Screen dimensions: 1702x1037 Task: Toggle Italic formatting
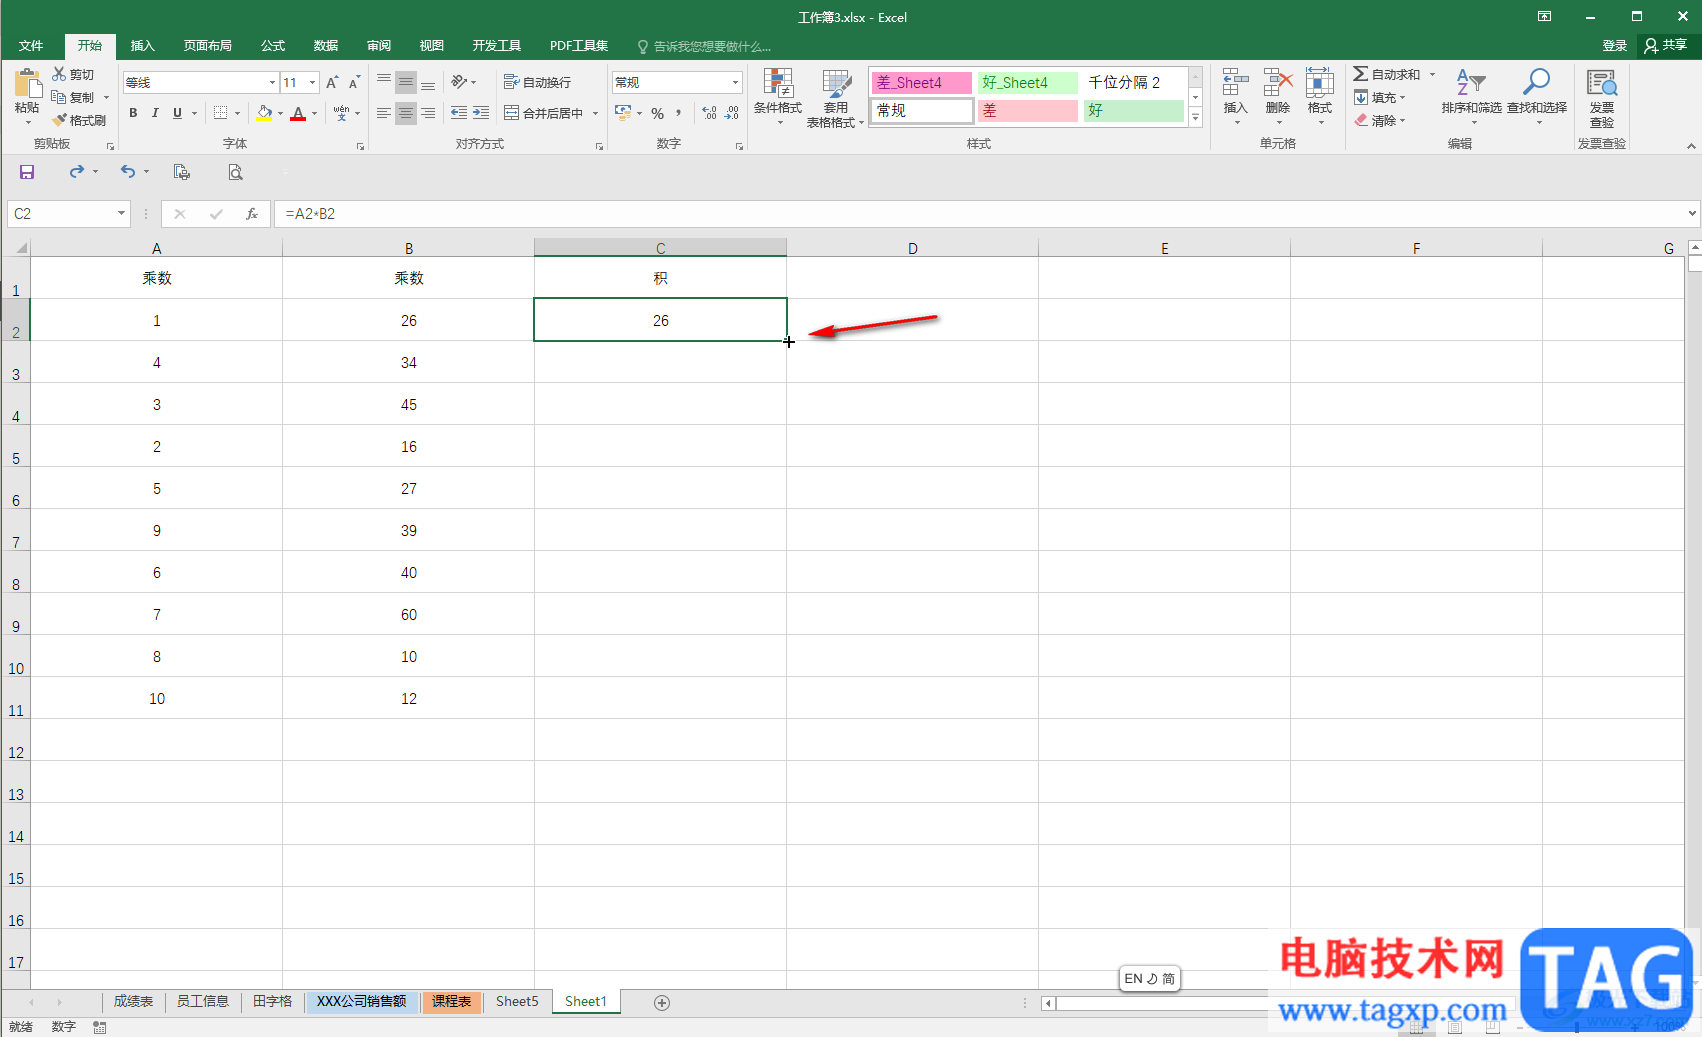click(x=155, y=113)
